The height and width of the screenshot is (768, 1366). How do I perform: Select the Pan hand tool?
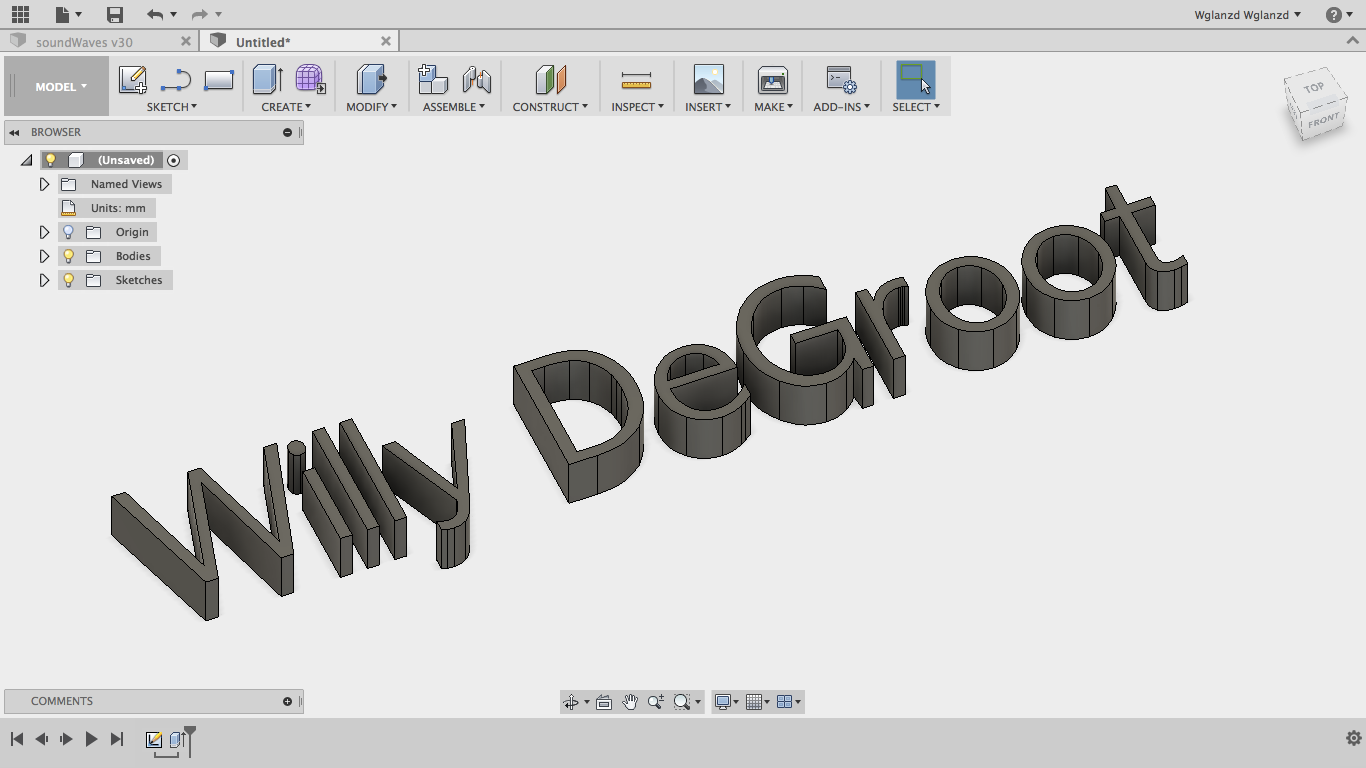630,702
